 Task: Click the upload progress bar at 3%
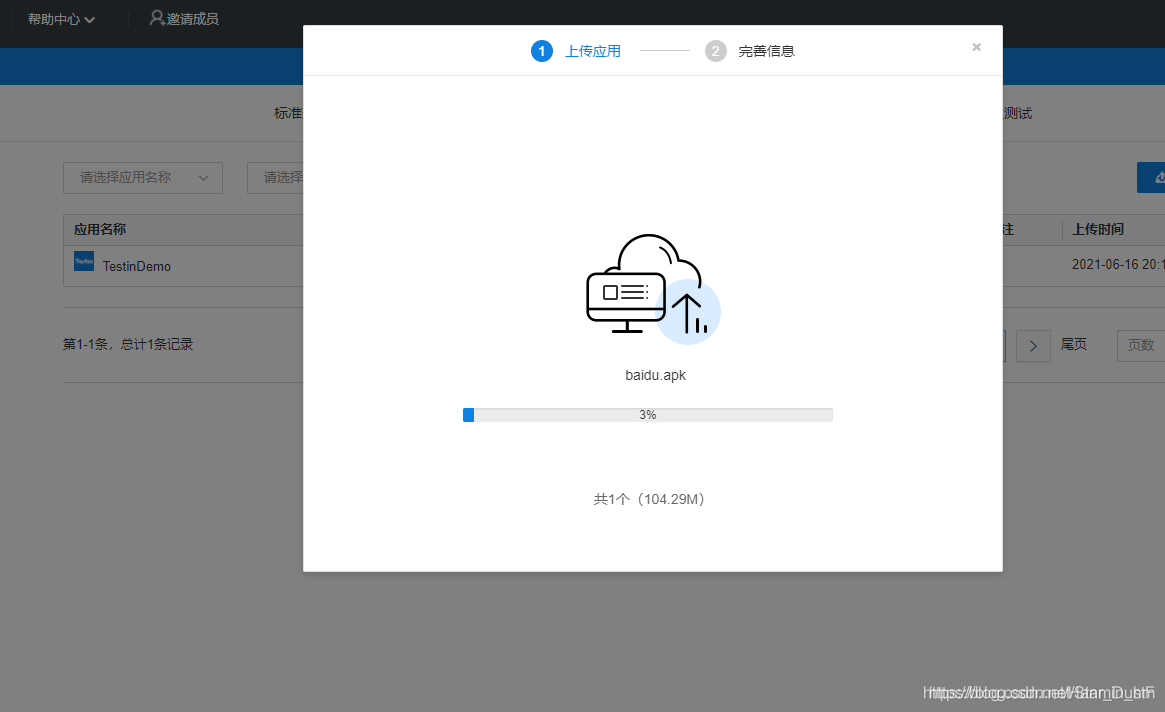[x=648, y=414]
